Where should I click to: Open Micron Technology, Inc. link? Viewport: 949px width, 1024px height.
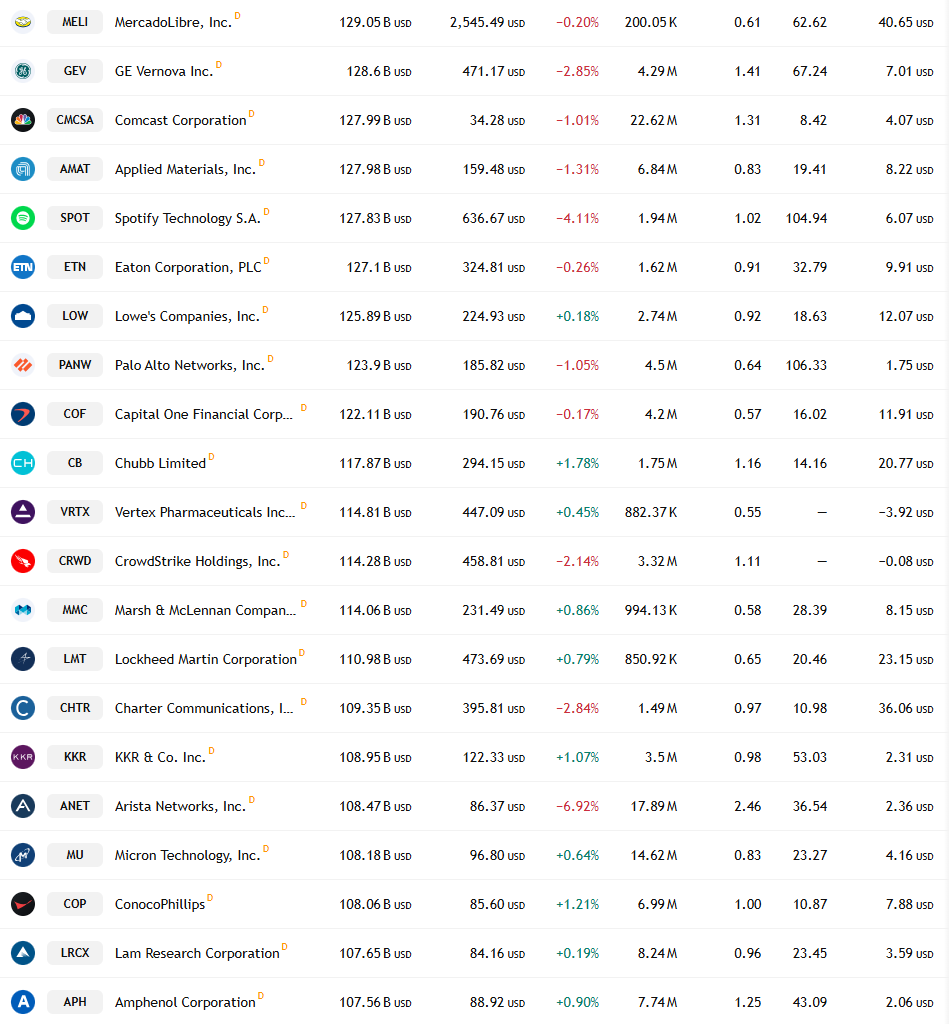click(x=187, y=856)
